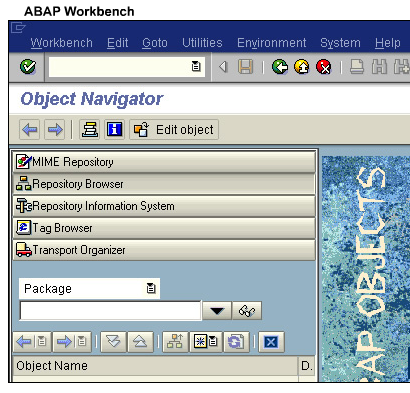The width and height of the screenshot is (410, 393).
Task: Click the Object Name column header
Action: tap(155, 366)
